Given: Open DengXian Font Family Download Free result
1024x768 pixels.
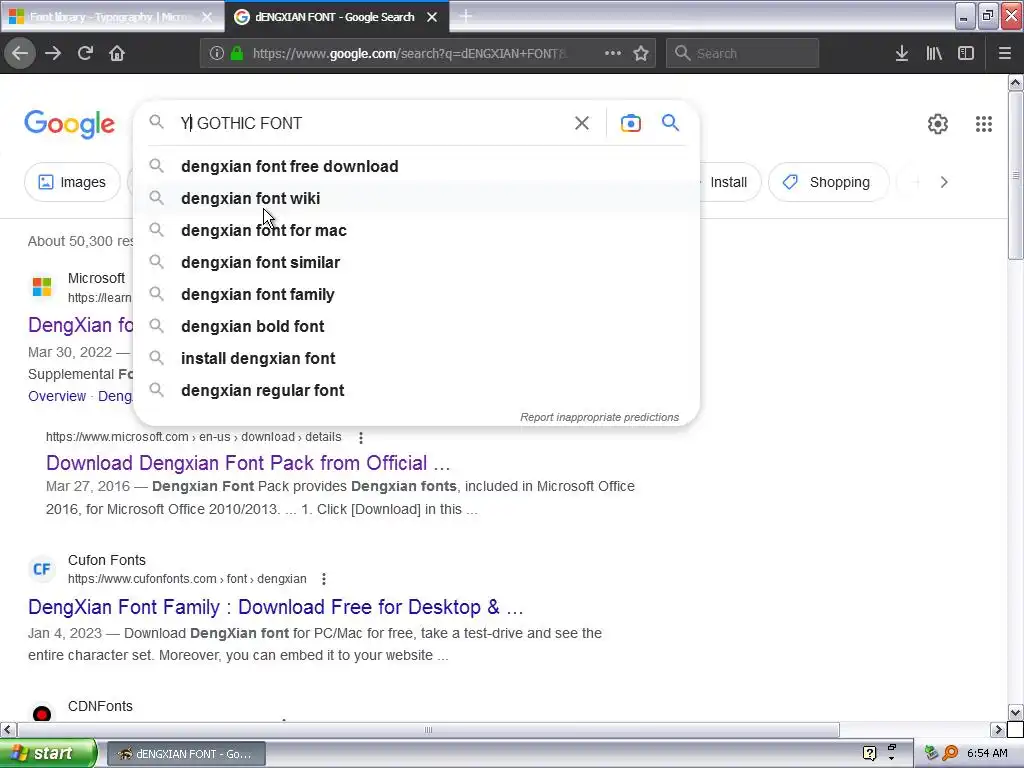Looking at the screenshot, I should [276, 607].
